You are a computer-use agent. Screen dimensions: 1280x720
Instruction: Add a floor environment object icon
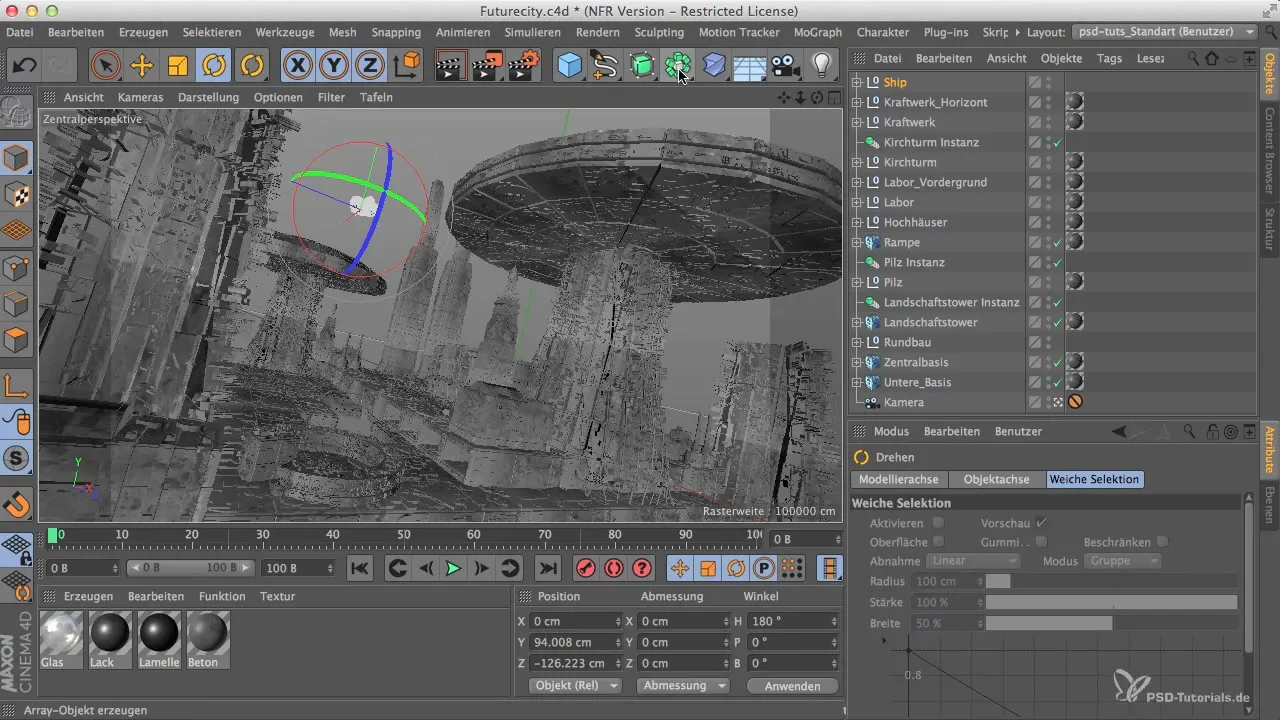(749, 66)
